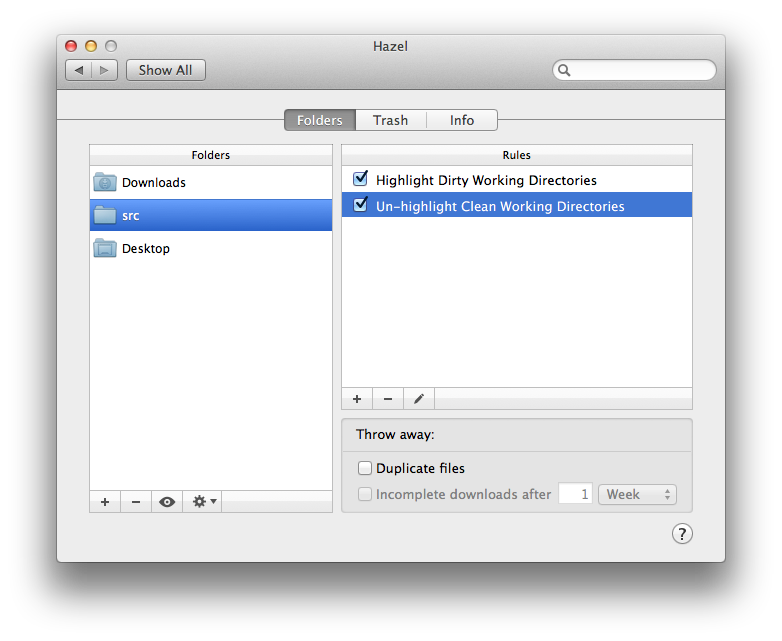Delete the selected rule with the minus button
This screenshot has height=641, width=782.
[x=388, y=399]
